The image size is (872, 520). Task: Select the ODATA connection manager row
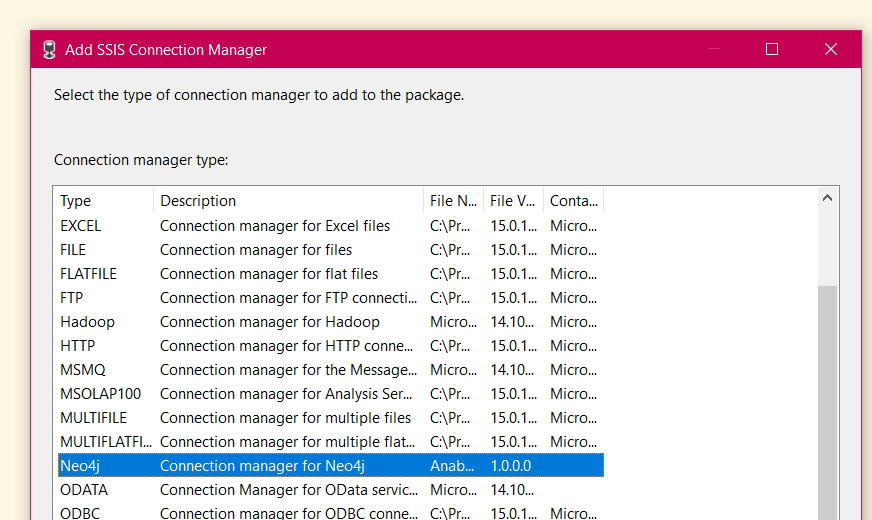(x=331, y=489)
